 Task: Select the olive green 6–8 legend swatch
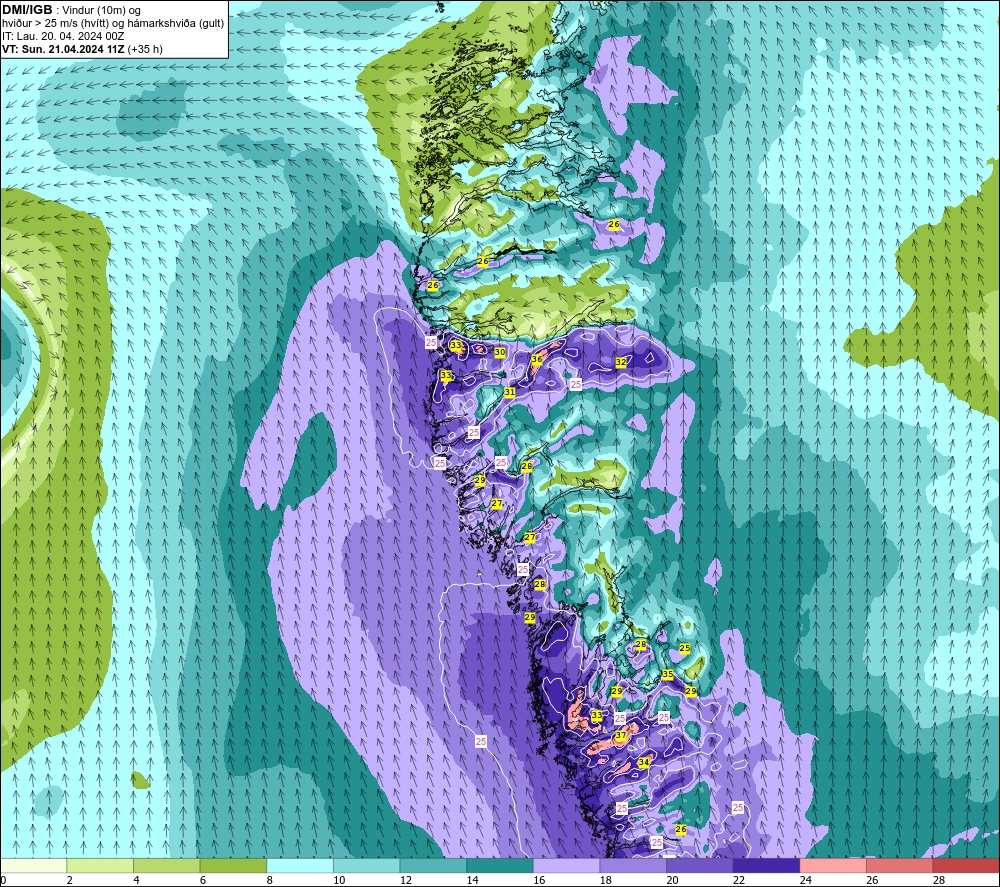[x=233, y=865]
